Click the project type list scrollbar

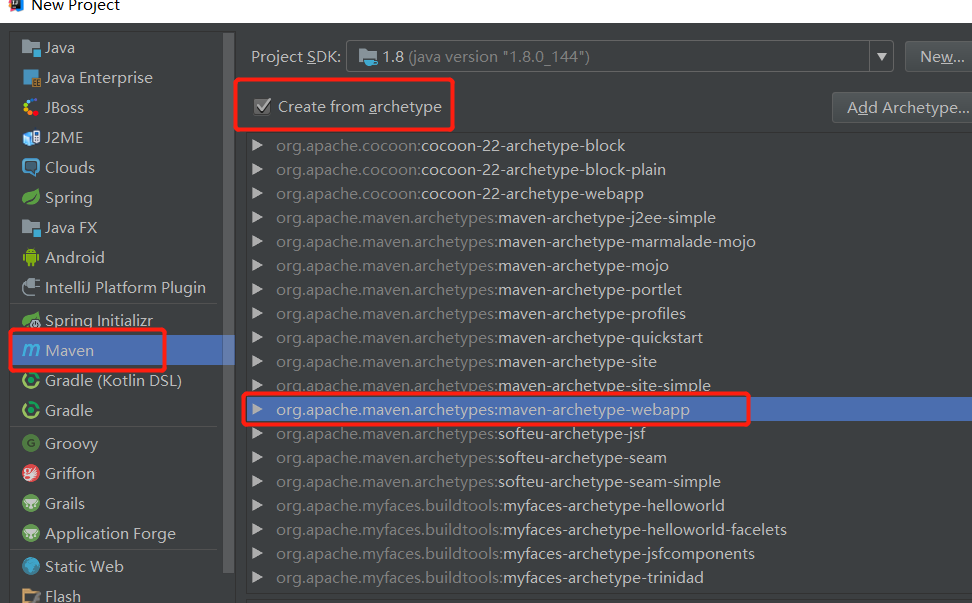[x=228, y=302]
